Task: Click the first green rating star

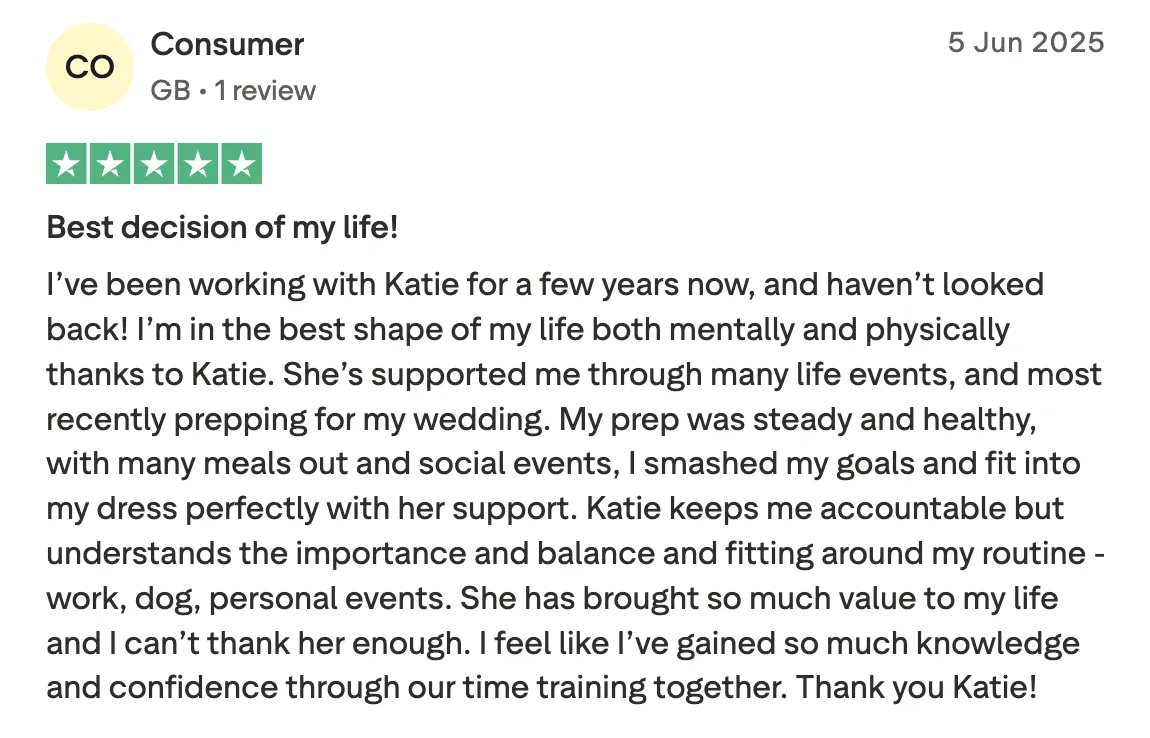Action: click(67, 165)
